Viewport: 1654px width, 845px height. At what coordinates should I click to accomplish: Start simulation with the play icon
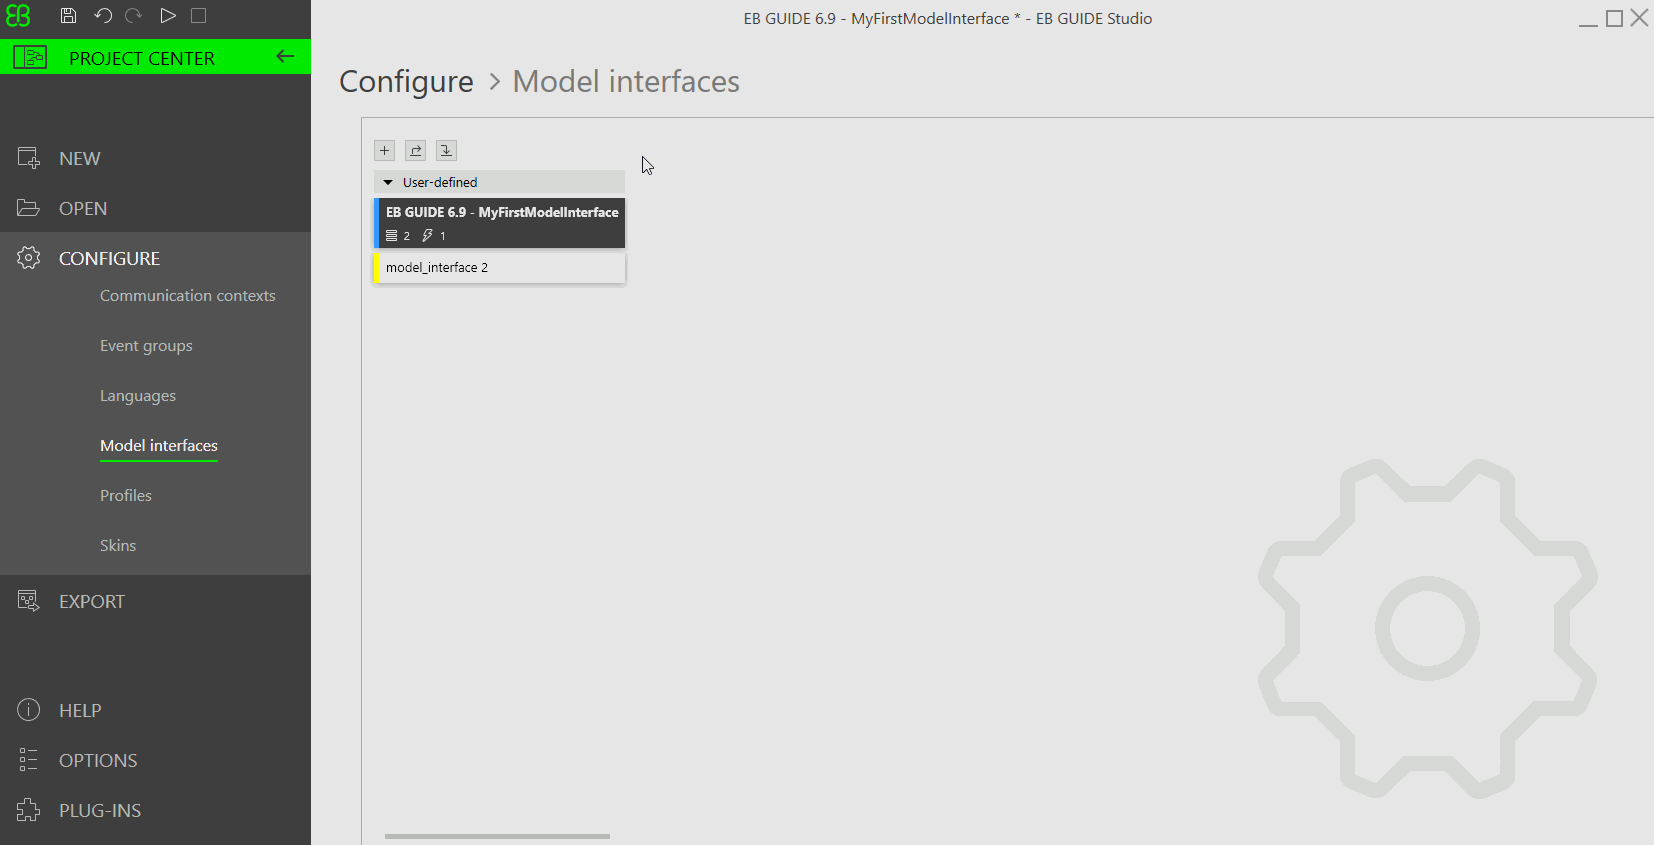click(x=168, y=16)
